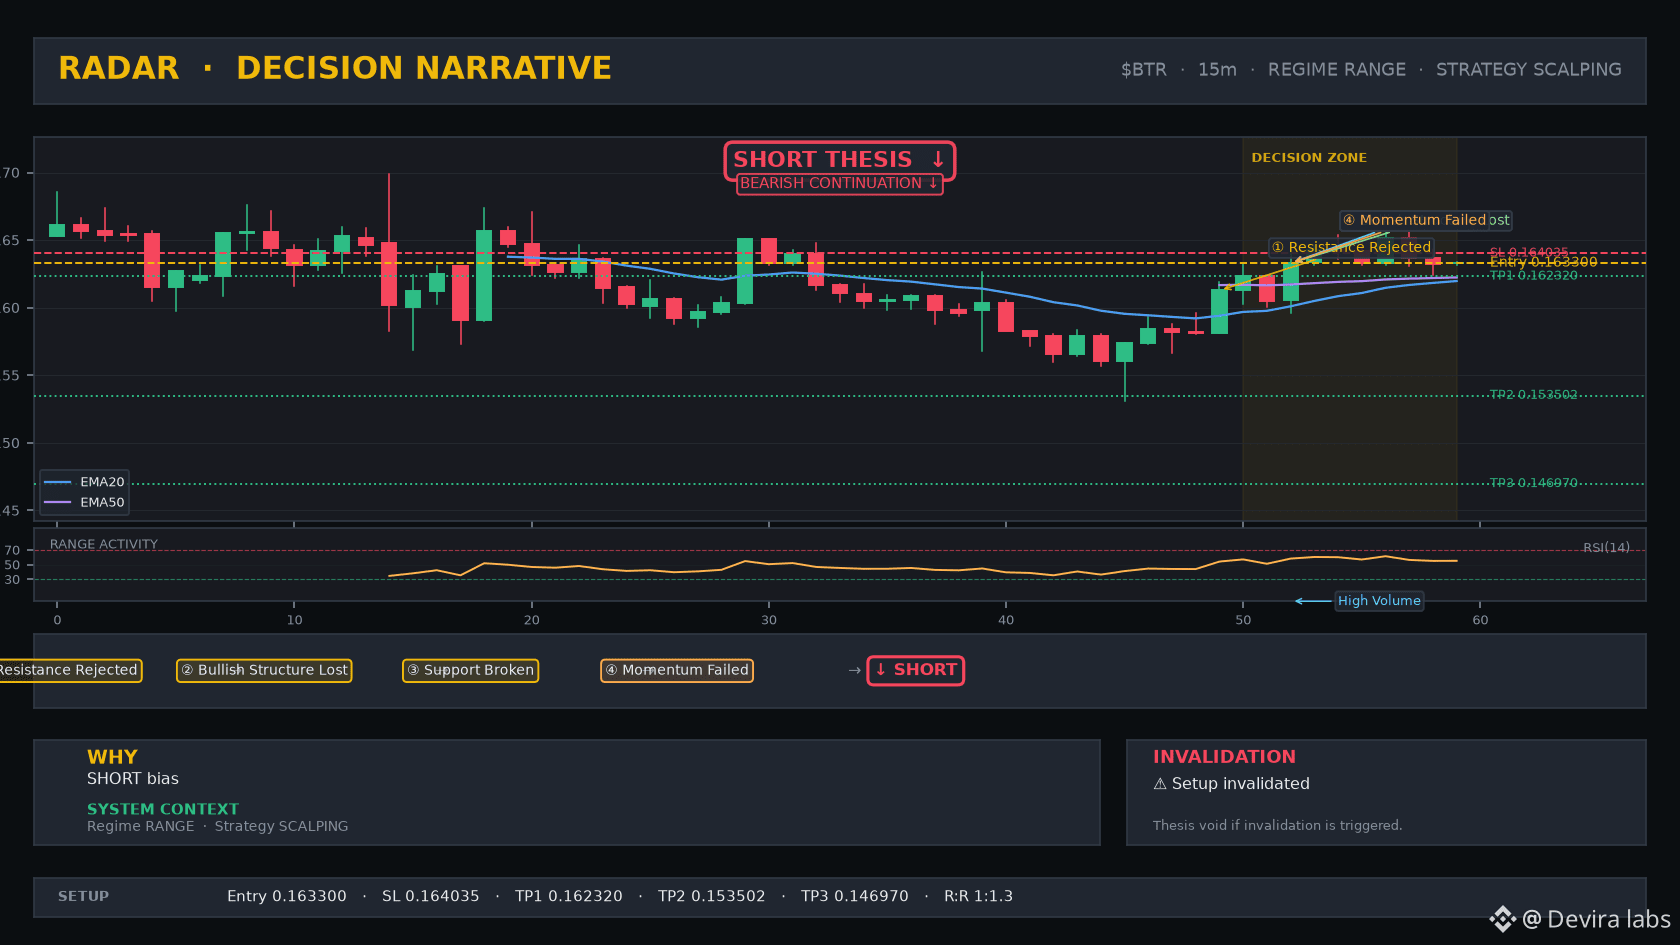Click the x-axis tick label 60
This screenshot has width=1680, height=945.
tap(1480, 620)
